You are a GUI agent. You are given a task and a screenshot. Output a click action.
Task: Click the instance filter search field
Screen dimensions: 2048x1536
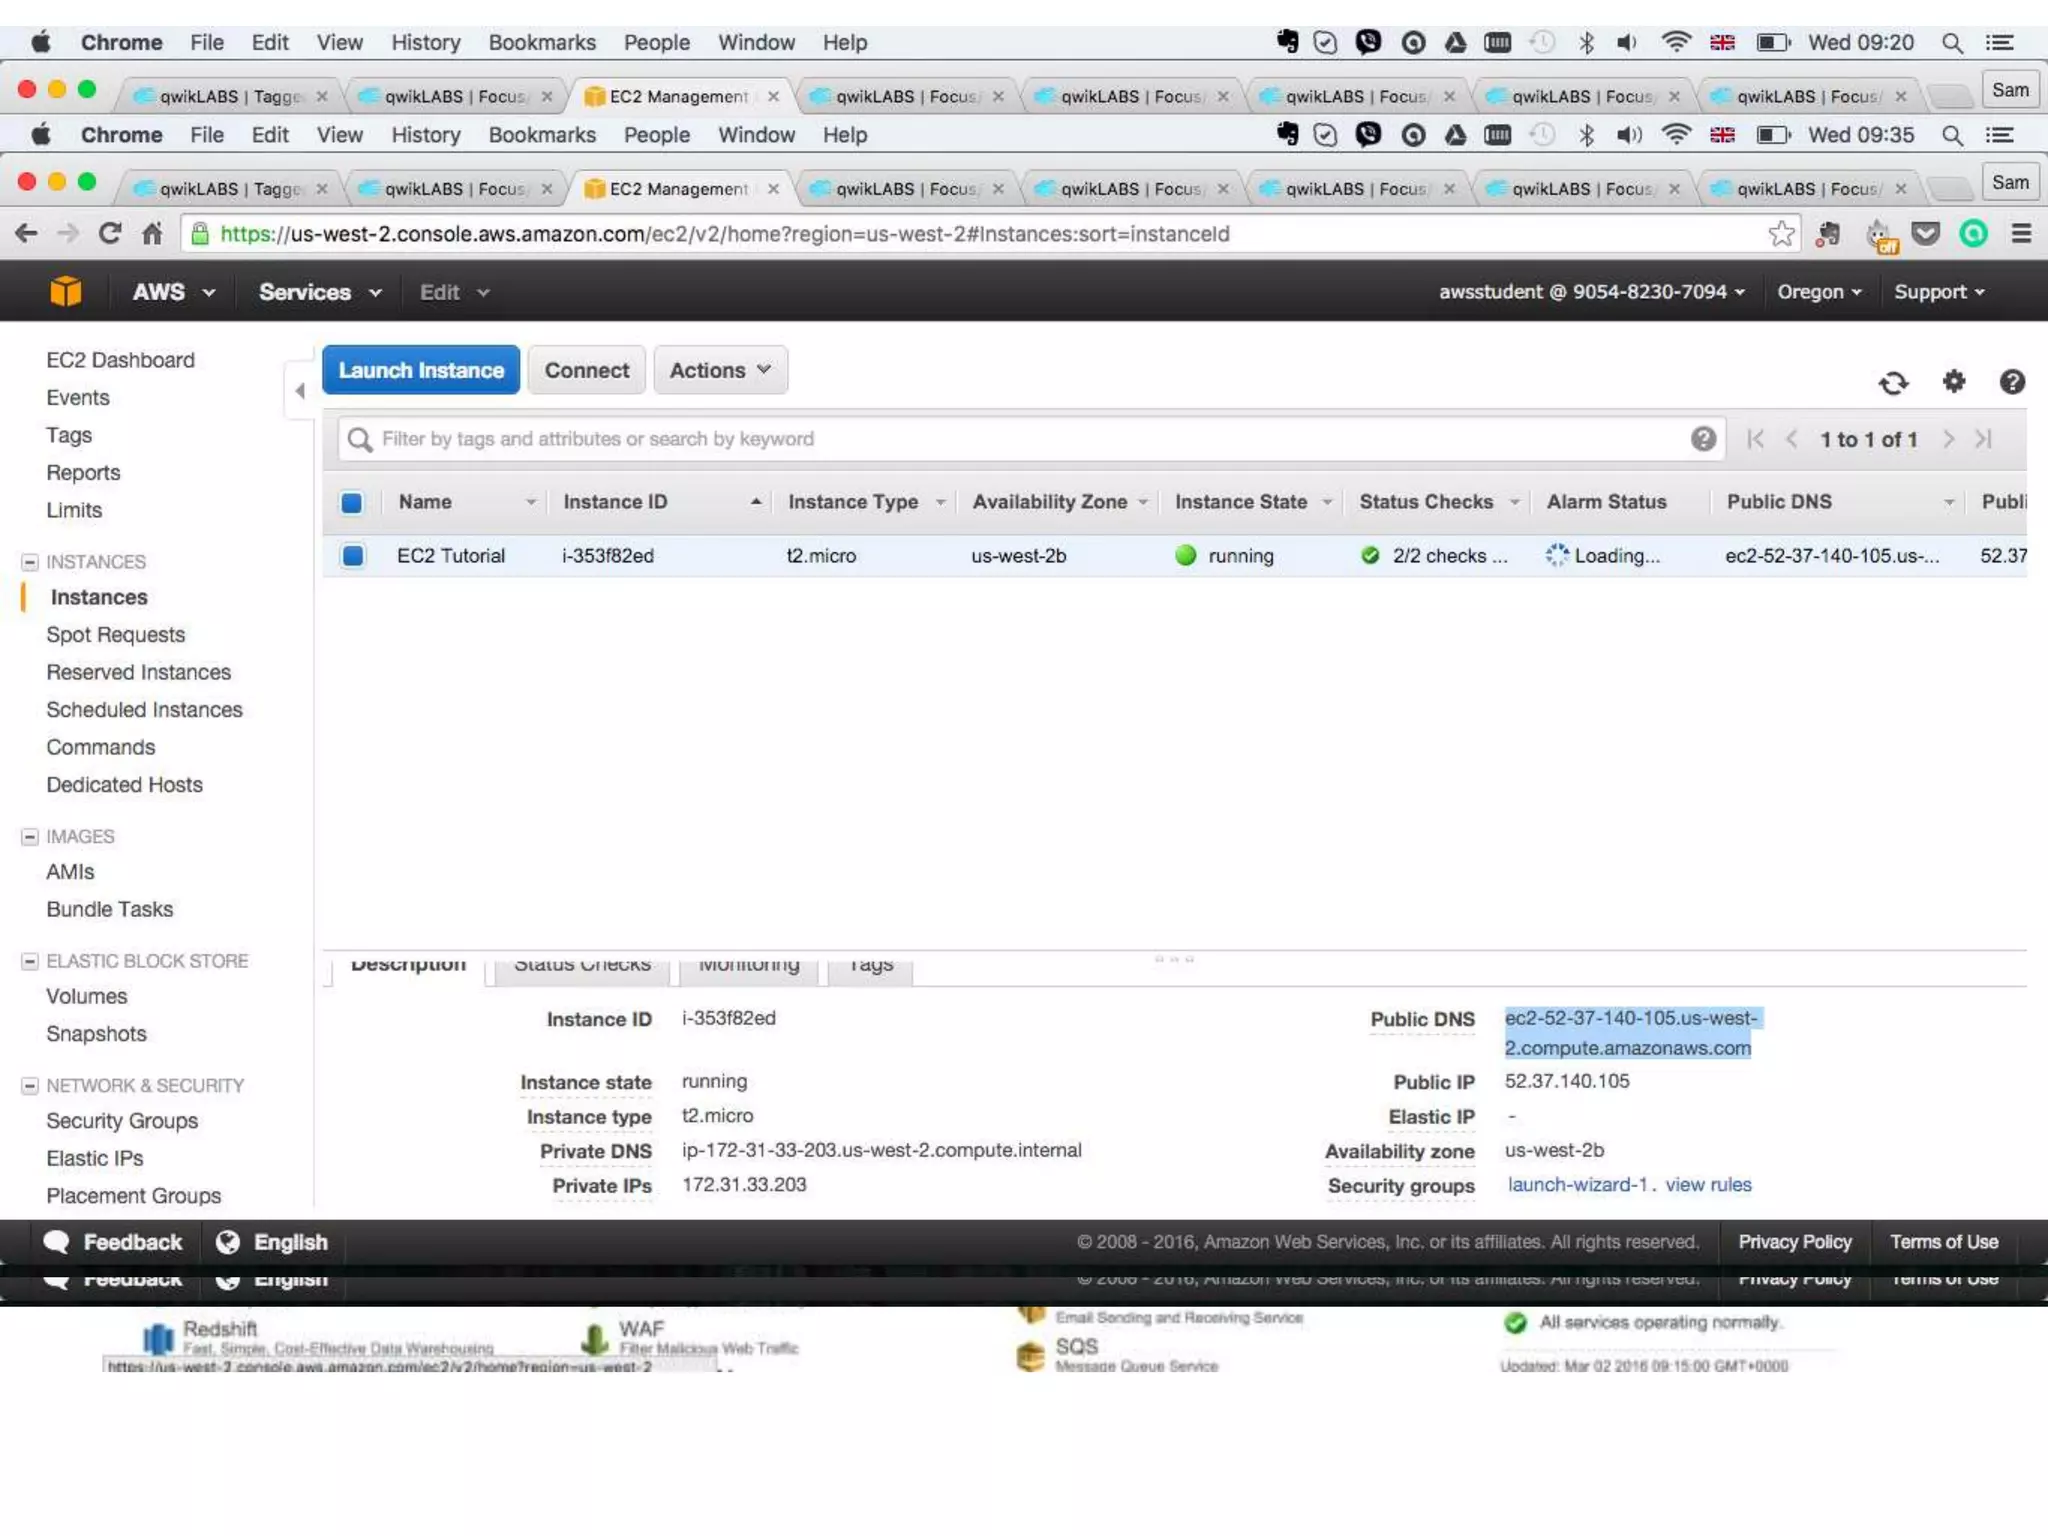click(1030, 439)
